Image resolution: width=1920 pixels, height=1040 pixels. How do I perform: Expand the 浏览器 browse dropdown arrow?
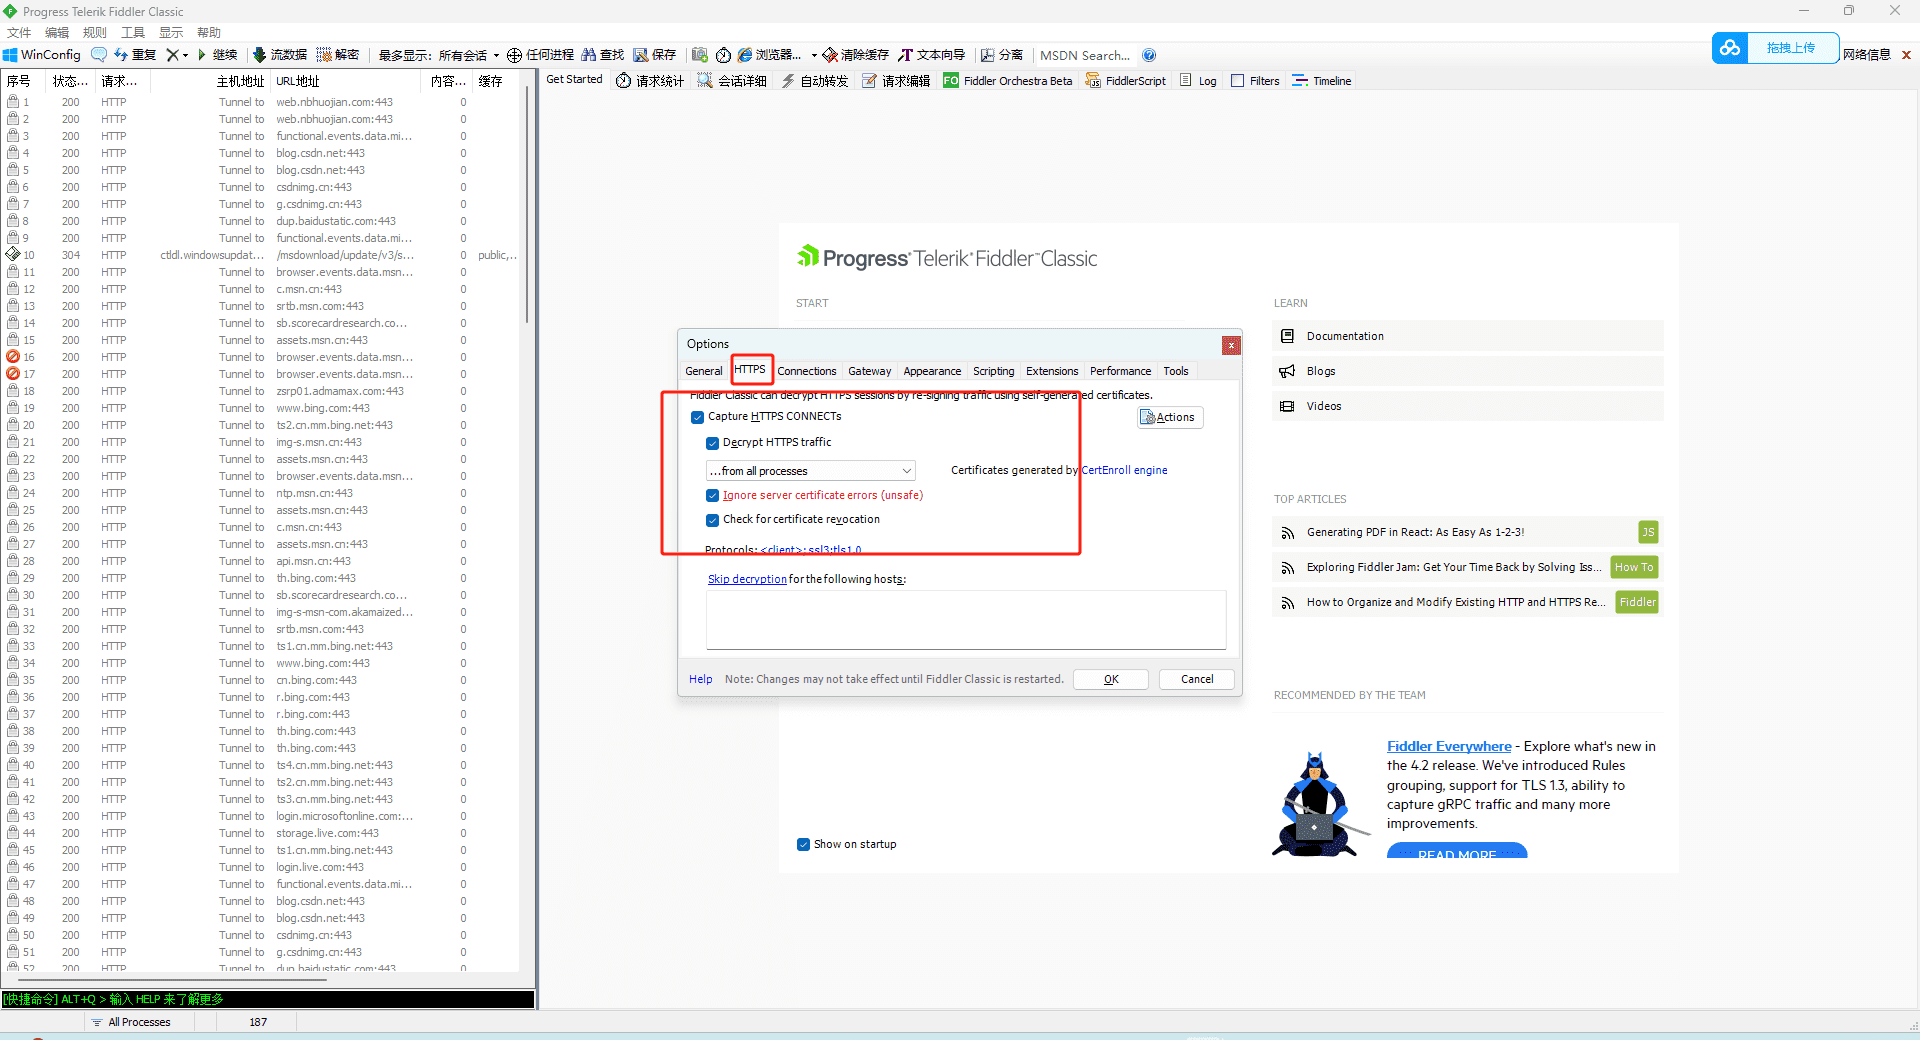click(814, 55)
